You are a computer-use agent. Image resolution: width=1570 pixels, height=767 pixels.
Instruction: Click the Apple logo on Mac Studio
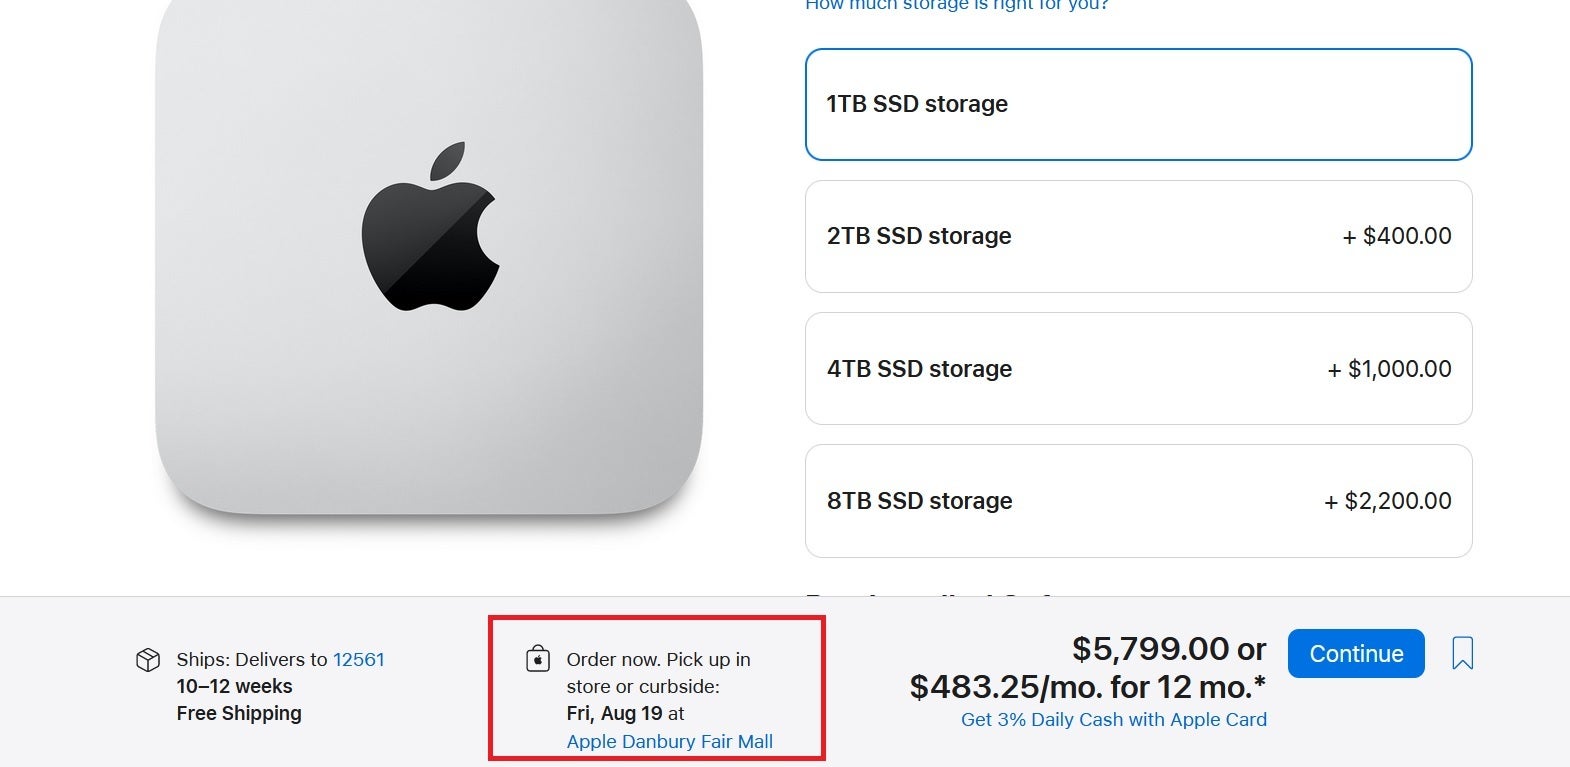430,226
